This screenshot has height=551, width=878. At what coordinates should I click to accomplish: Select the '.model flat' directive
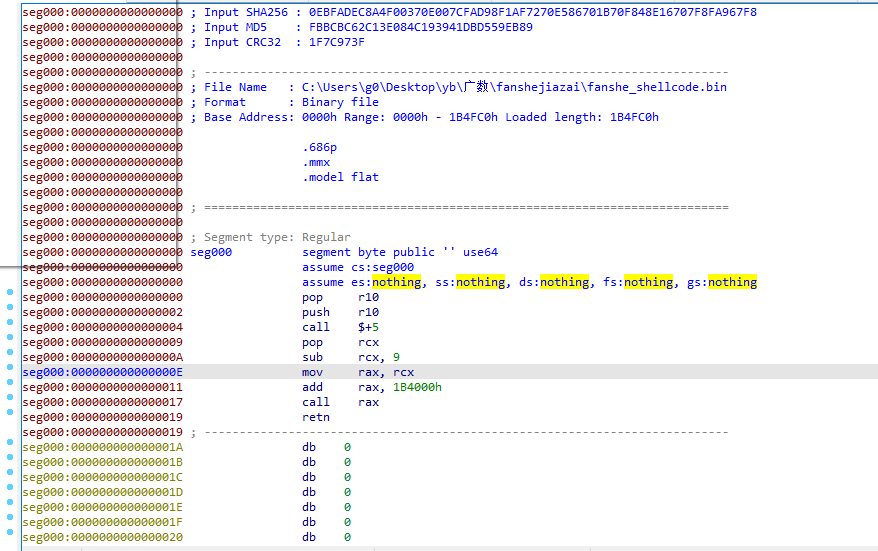[340, 178]
